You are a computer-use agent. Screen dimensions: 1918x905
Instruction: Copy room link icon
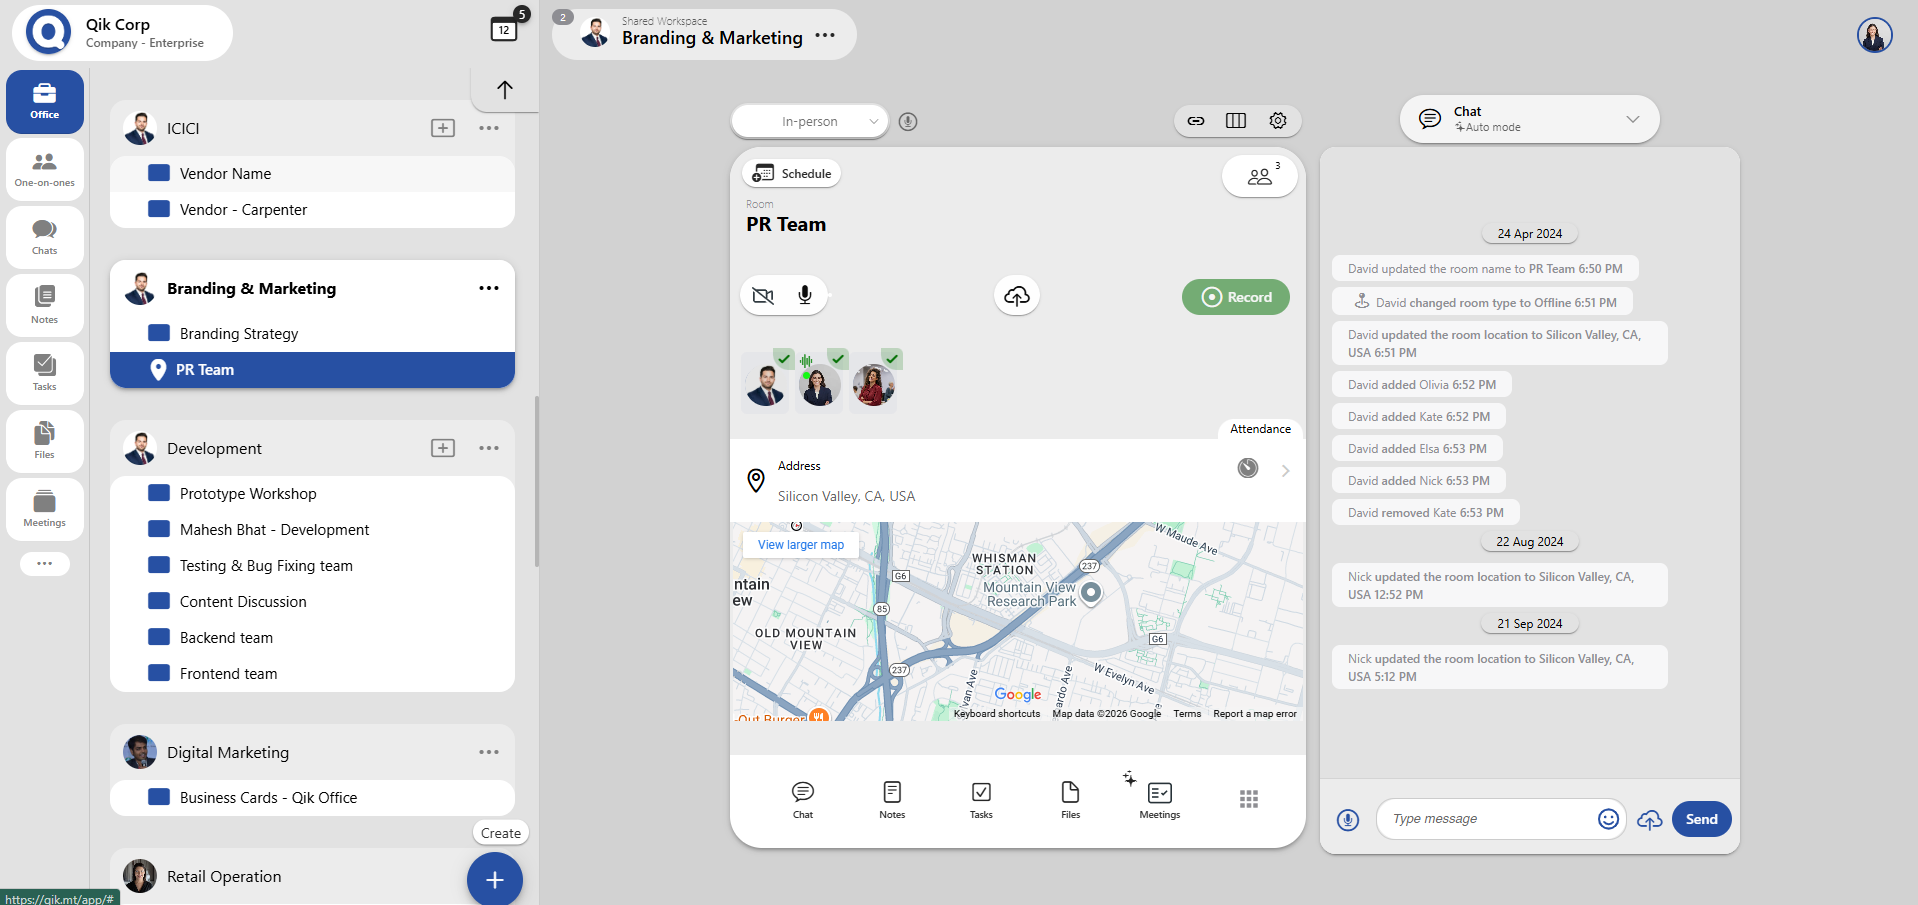[1196, 121]
